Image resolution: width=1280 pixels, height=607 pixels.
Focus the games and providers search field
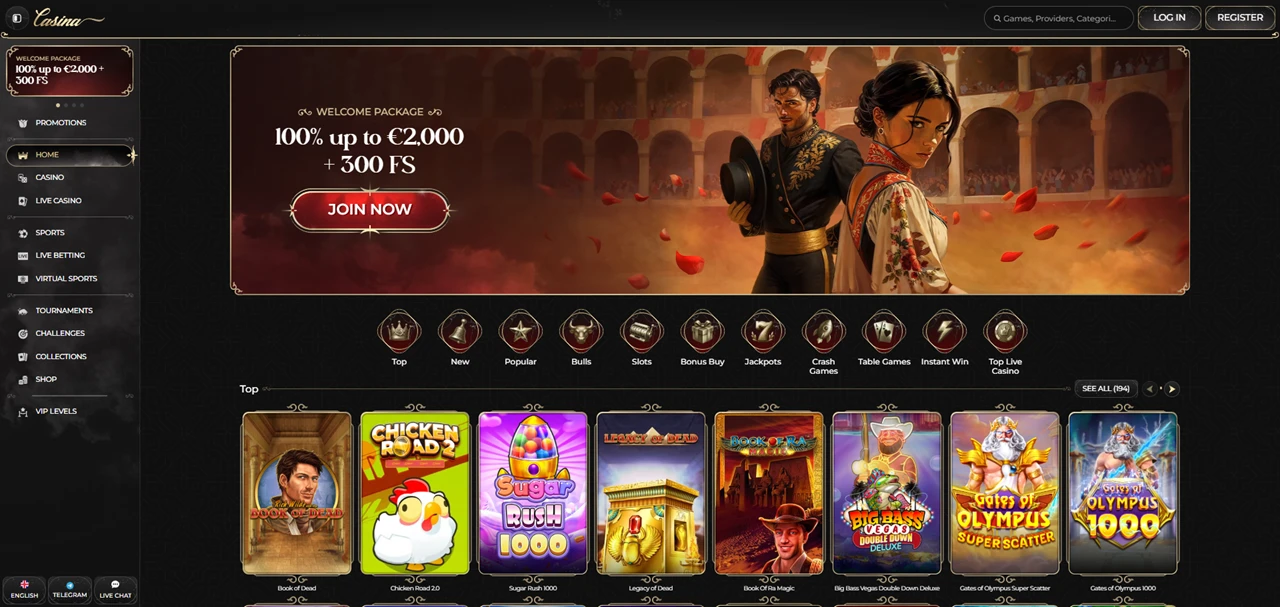pos(1058,18)
